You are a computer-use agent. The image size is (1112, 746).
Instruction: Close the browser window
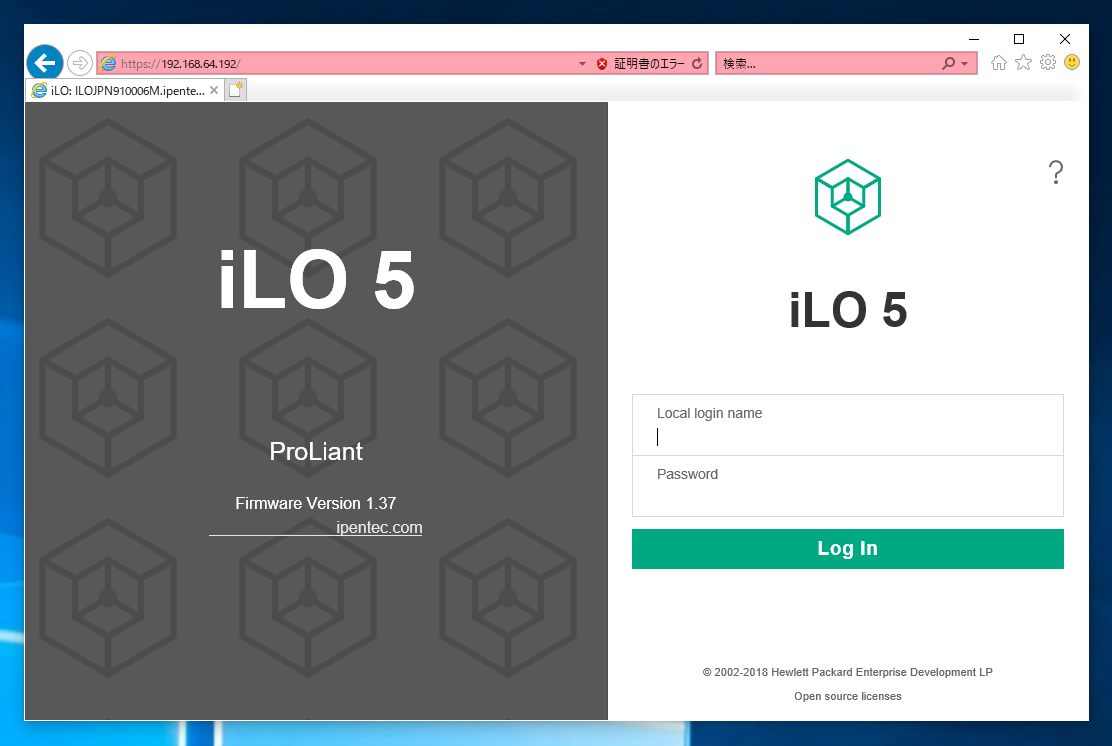[1064, 39]
